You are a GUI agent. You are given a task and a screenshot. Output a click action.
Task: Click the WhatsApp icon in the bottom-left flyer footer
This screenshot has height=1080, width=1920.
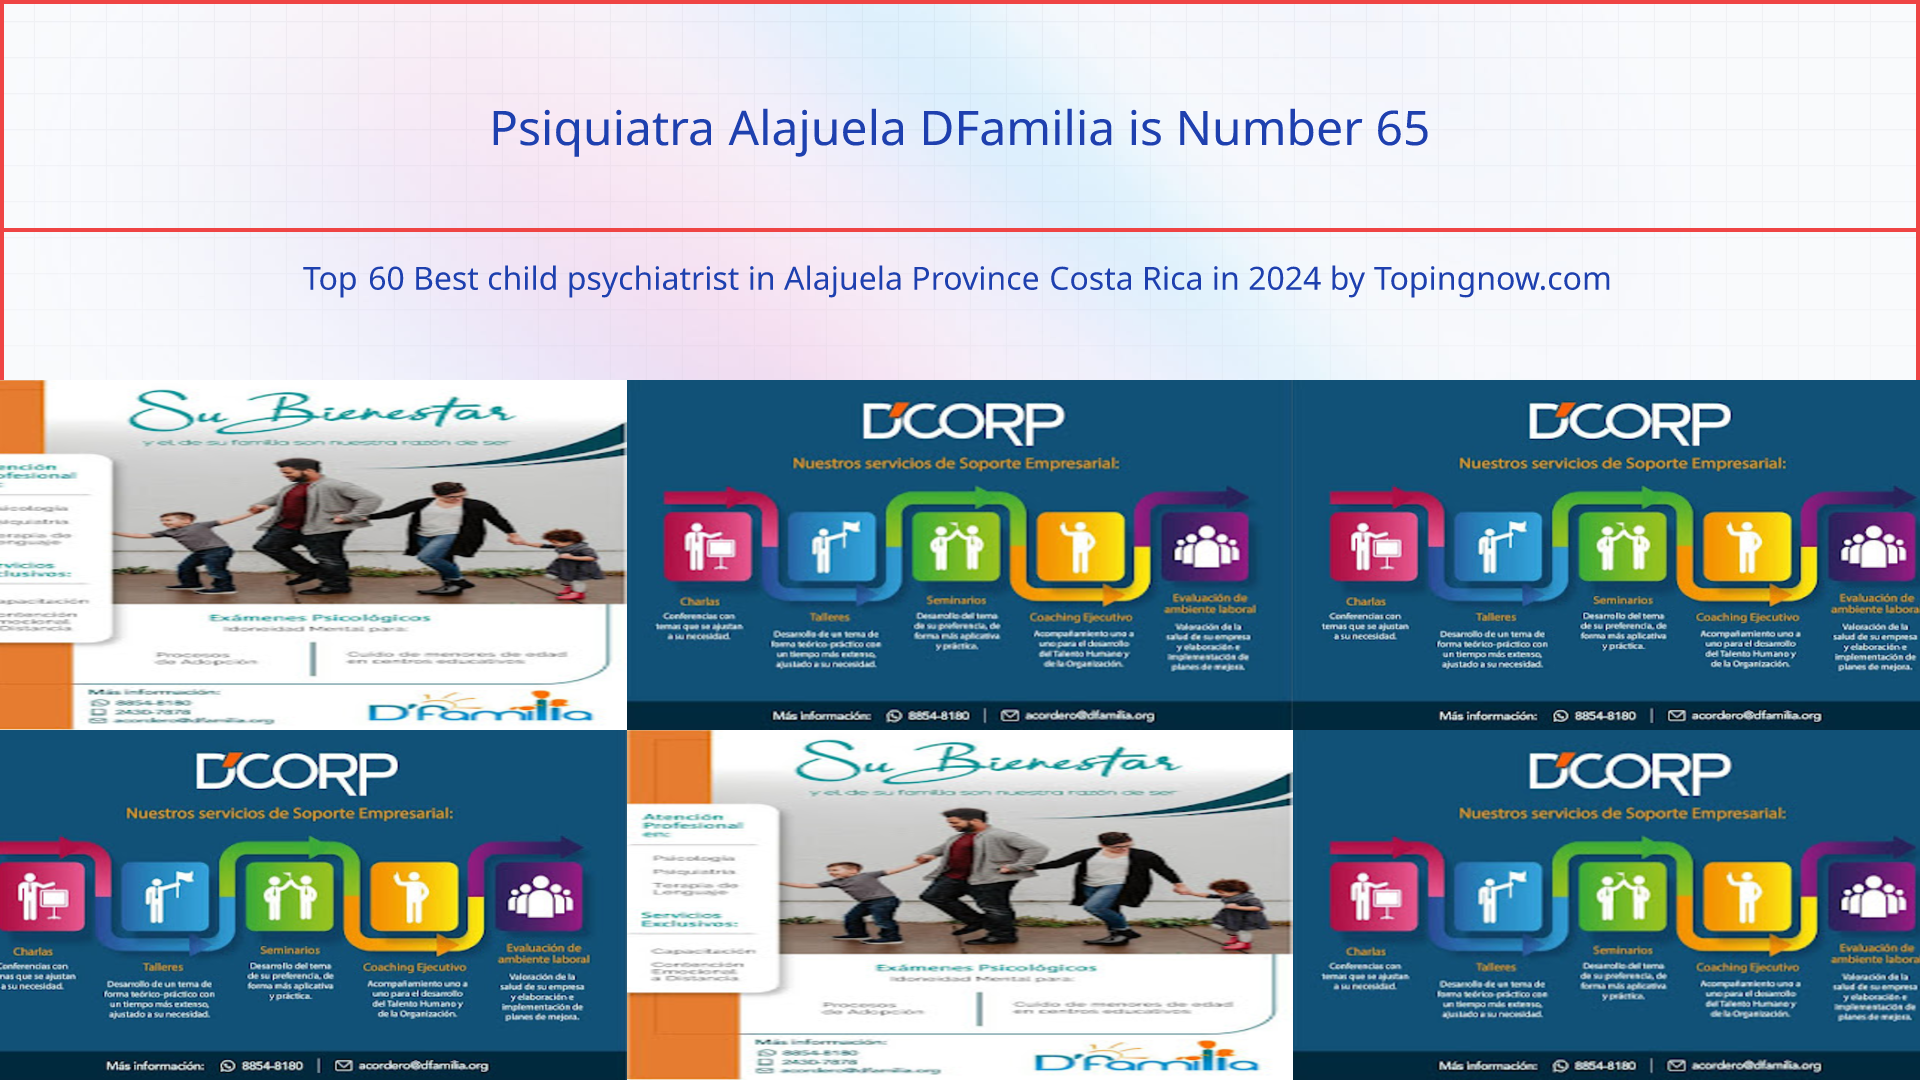point(228,1065)
